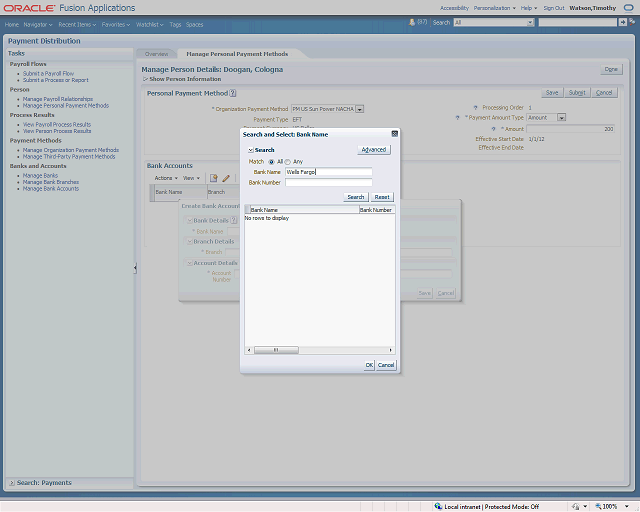
Task: Open Manage Payroll Relationships link
Action: (x=58, y=99)
